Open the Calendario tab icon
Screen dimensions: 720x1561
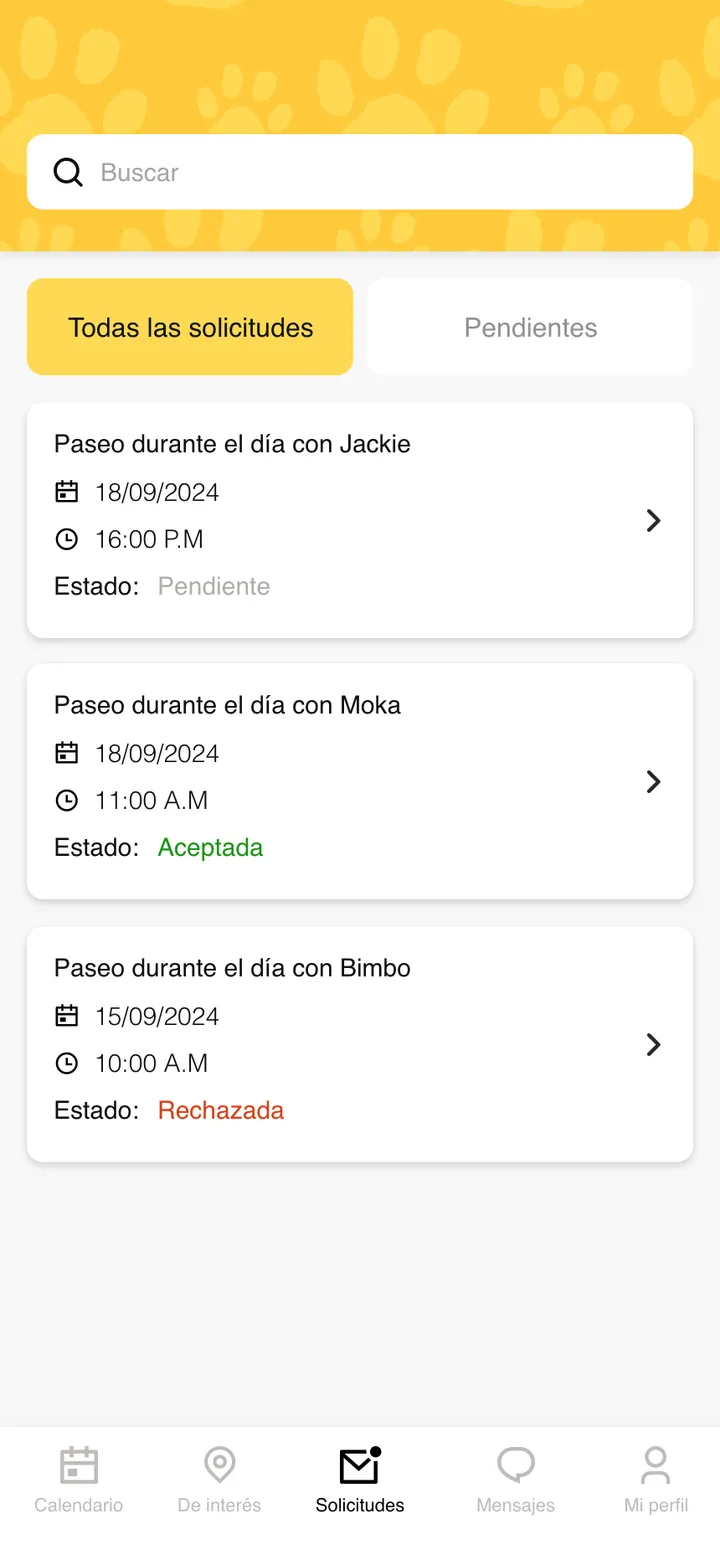pyautogui.click(x=79, y=1465)
